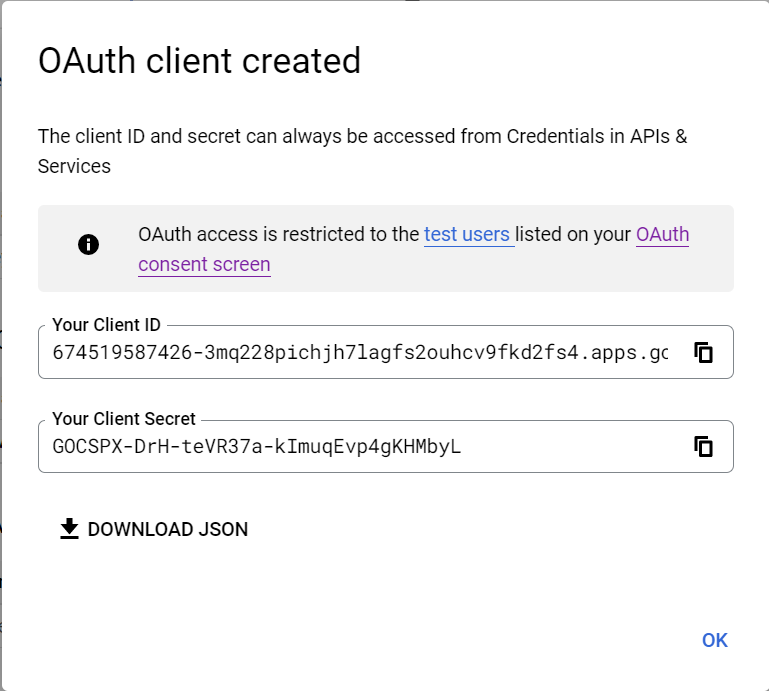Click the word 'Services' in the description

point(74,166)
